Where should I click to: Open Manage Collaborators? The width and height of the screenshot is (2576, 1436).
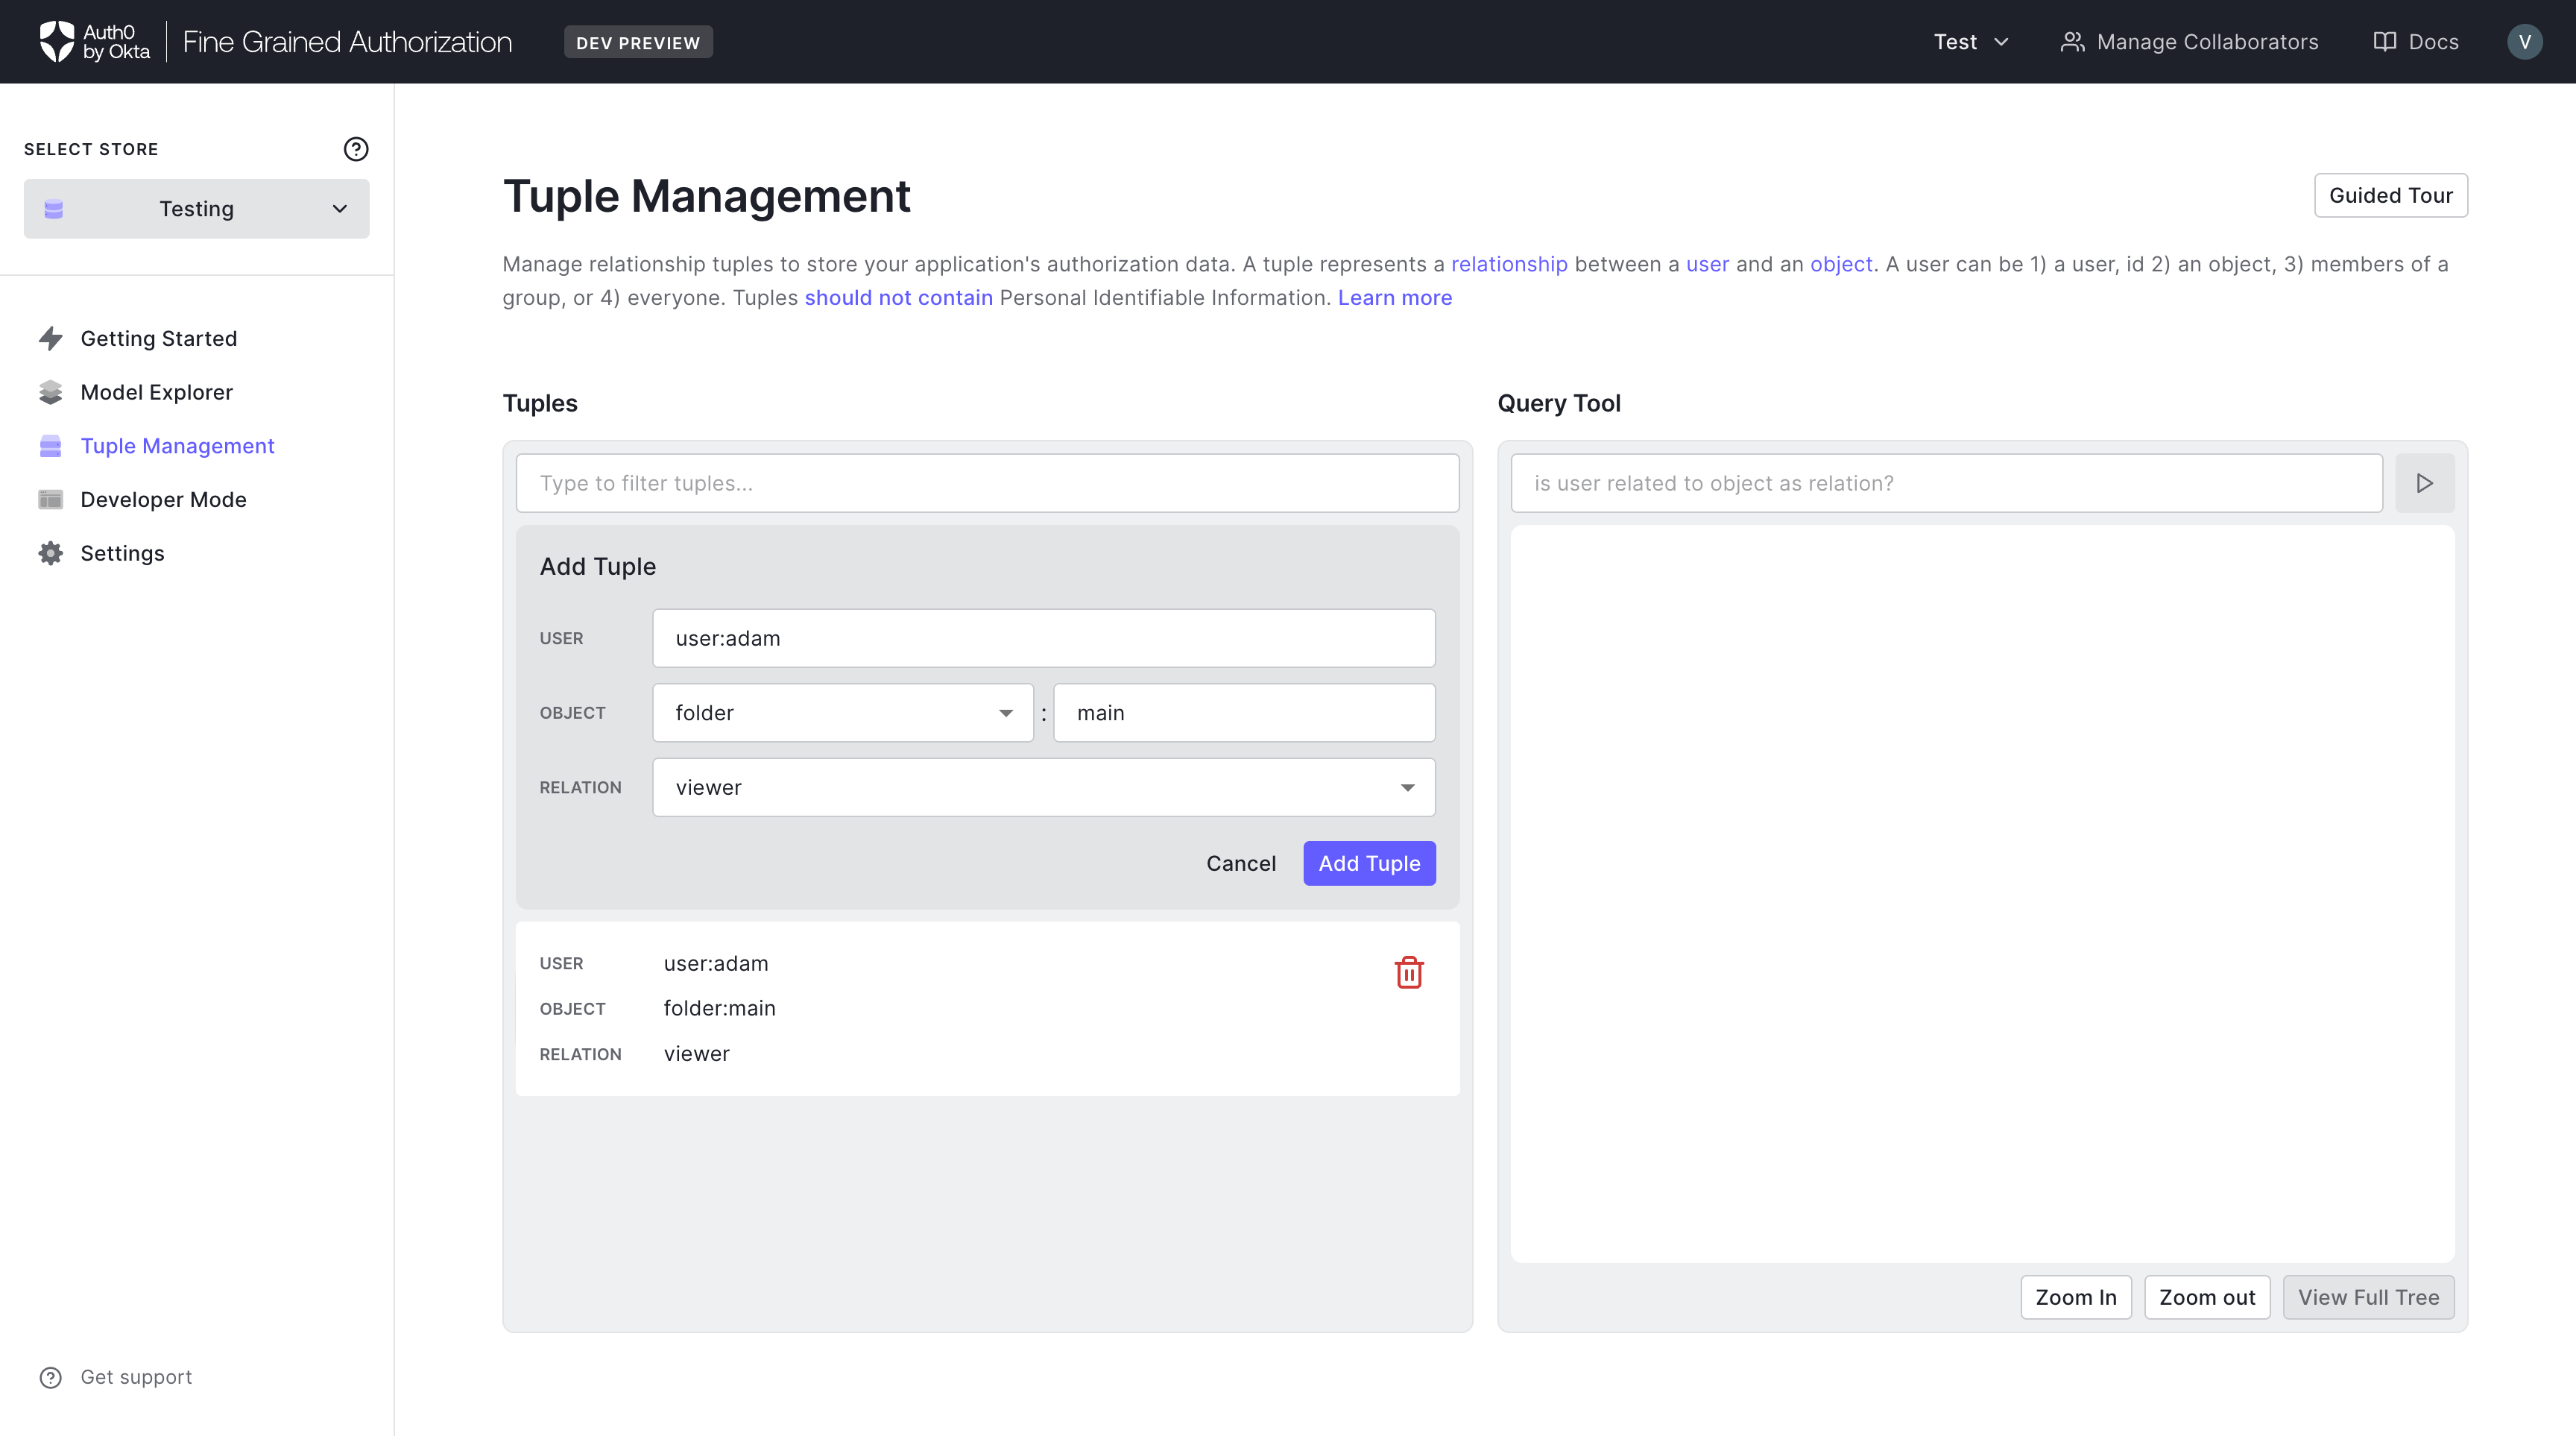2190,42
